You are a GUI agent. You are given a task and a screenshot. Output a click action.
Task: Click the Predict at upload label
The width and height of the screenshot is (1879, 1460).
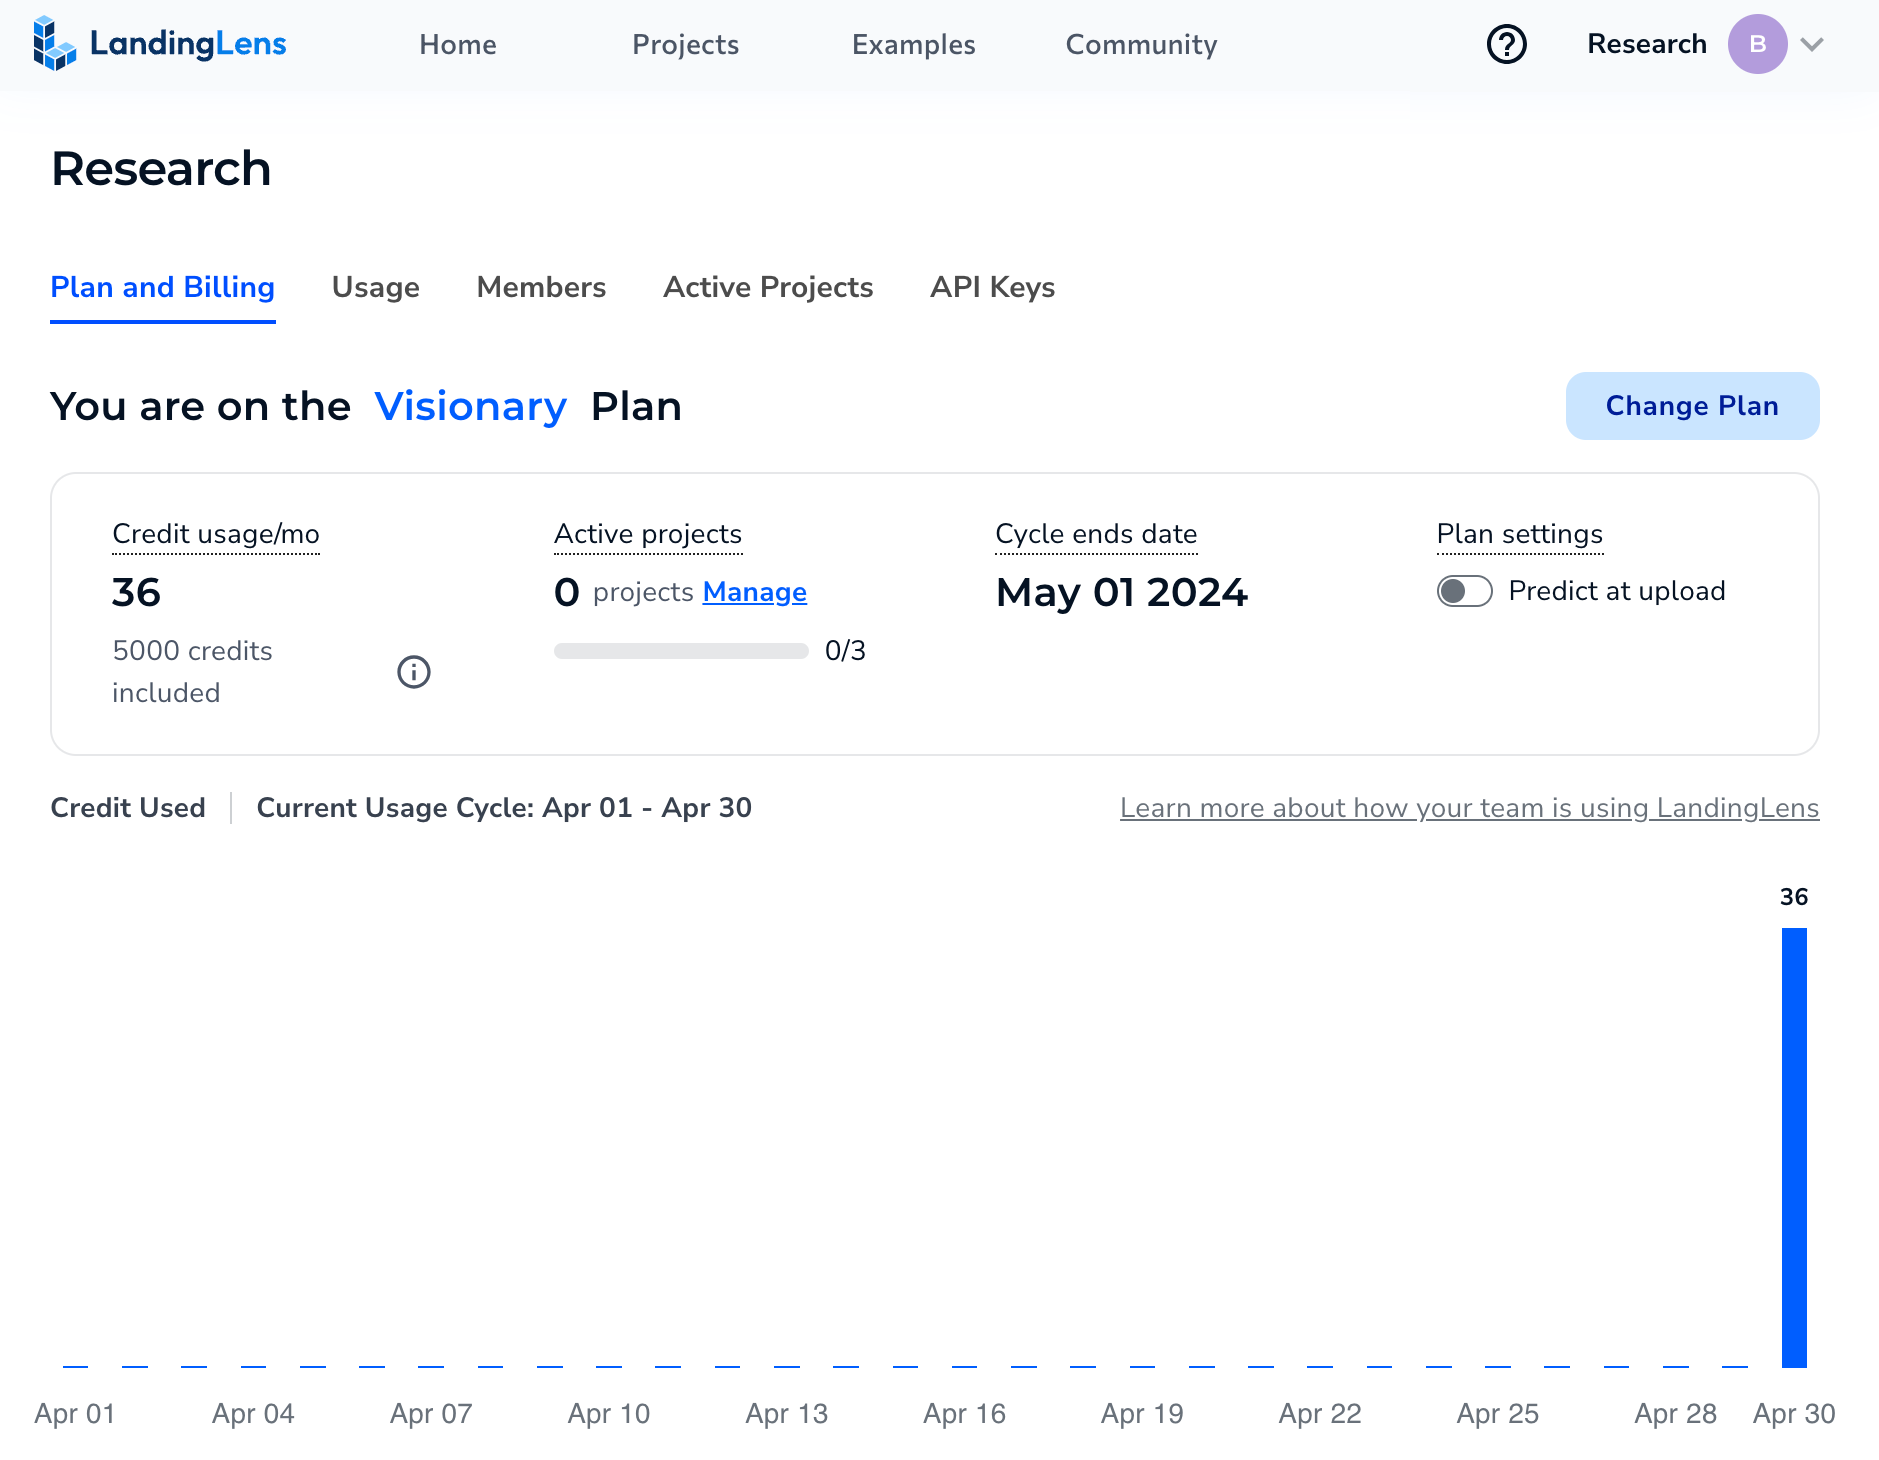1617,591
